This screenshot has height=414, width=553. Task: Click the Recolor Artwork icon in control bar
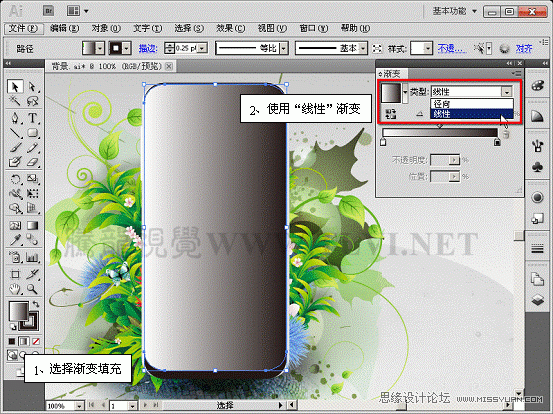tap(504, 48)
